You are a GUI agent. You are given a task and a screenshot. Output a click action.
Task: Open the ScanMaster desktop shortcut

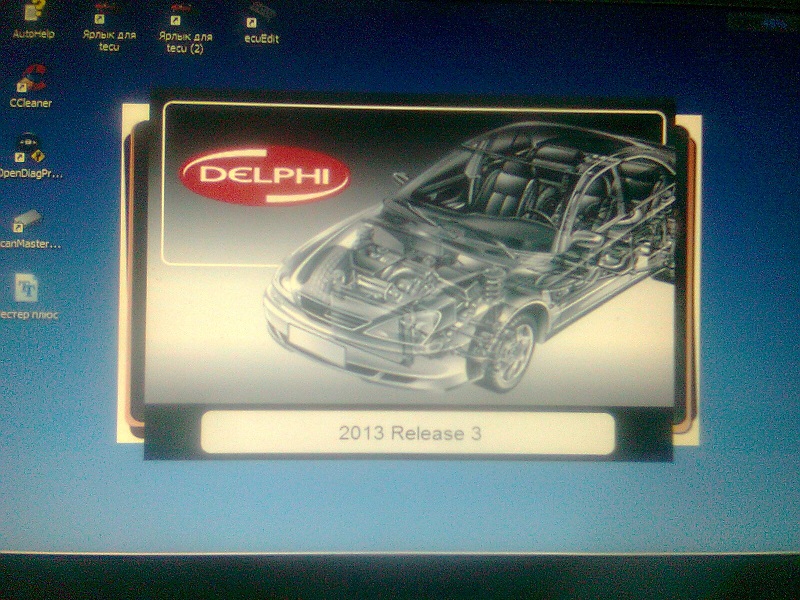tap(29, 229)
